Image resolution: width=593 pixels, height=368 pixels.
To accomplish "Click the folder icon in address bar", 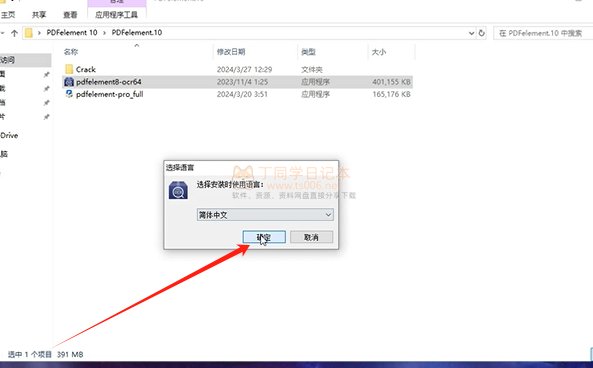I will click(x=28, y=33).
